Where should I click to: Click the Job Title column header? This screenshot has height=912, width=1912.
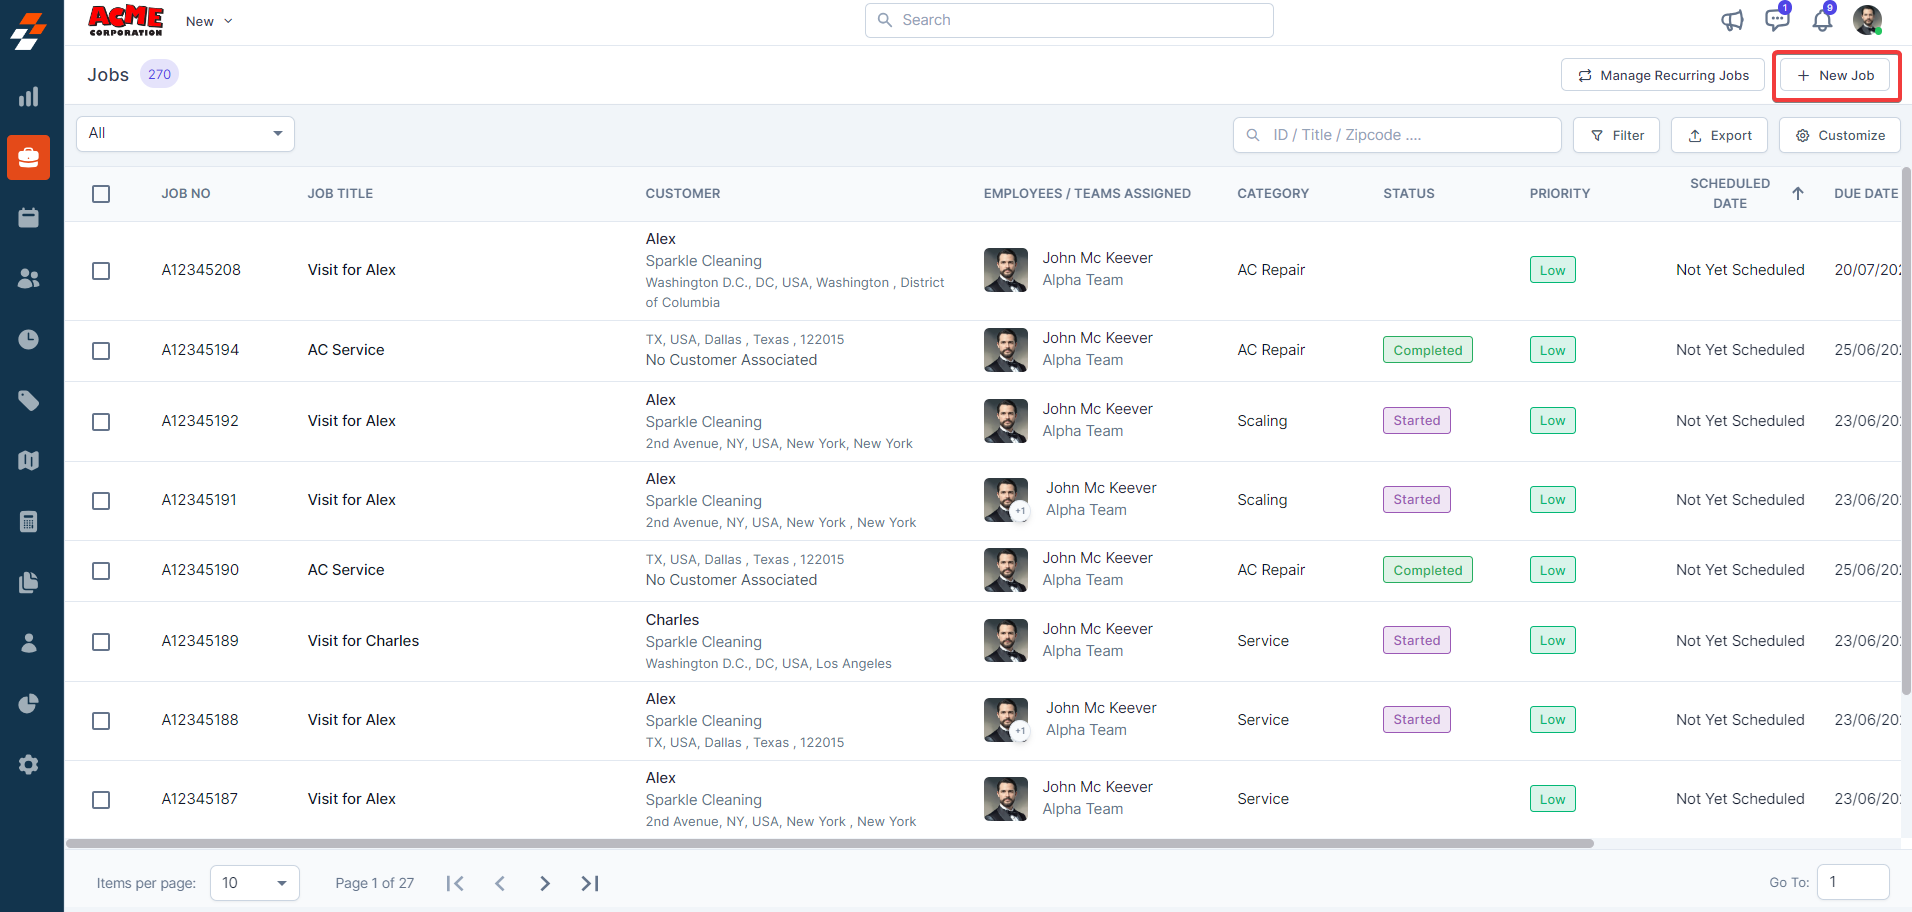coord(340,194)
